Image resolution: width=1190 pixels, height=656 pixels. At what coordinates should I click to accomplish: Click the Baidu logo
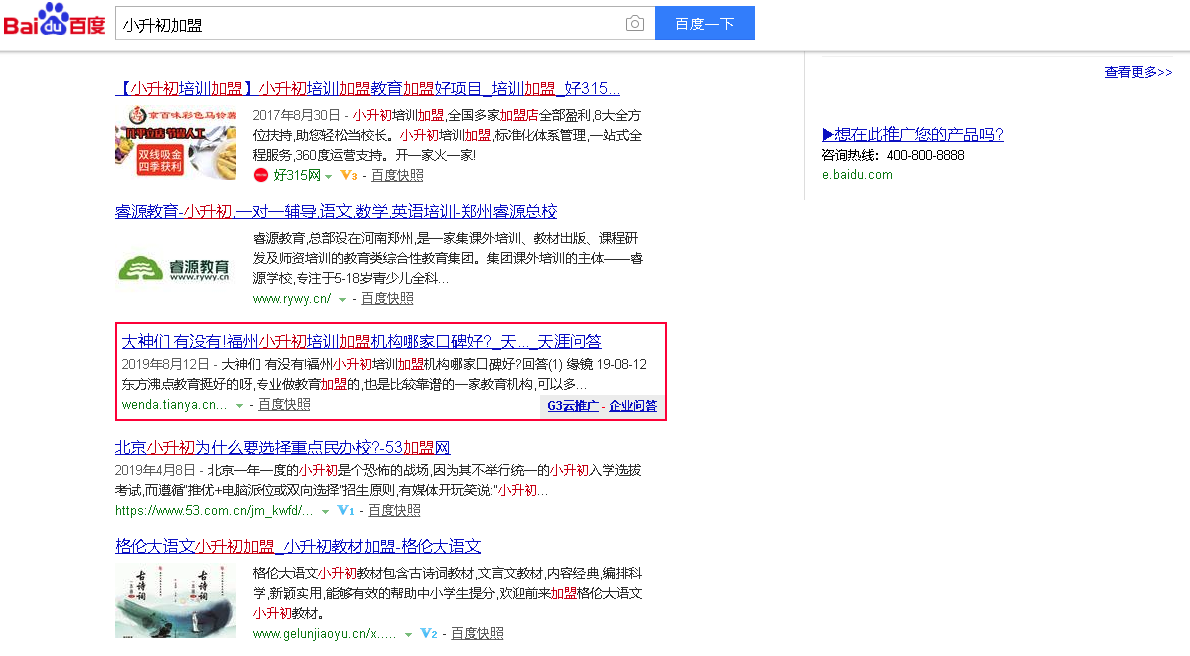pos(55,20)
